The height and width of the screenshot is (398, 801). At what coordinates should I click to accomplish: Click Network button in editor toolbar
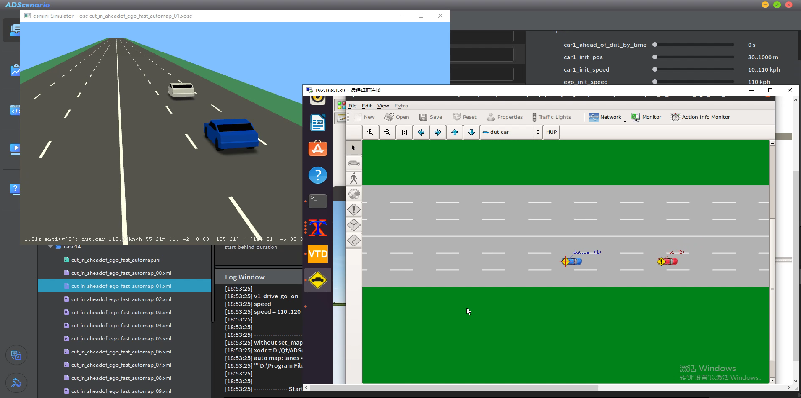click(605, 117)
